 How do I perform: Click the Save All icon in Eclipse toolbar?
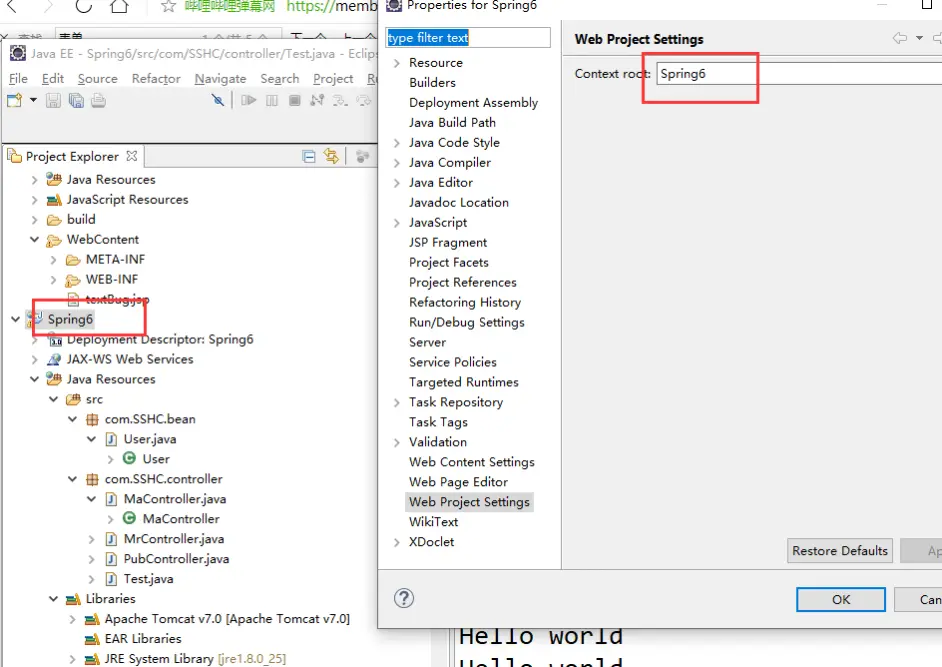pyautogui.click(x=76, y=100)
